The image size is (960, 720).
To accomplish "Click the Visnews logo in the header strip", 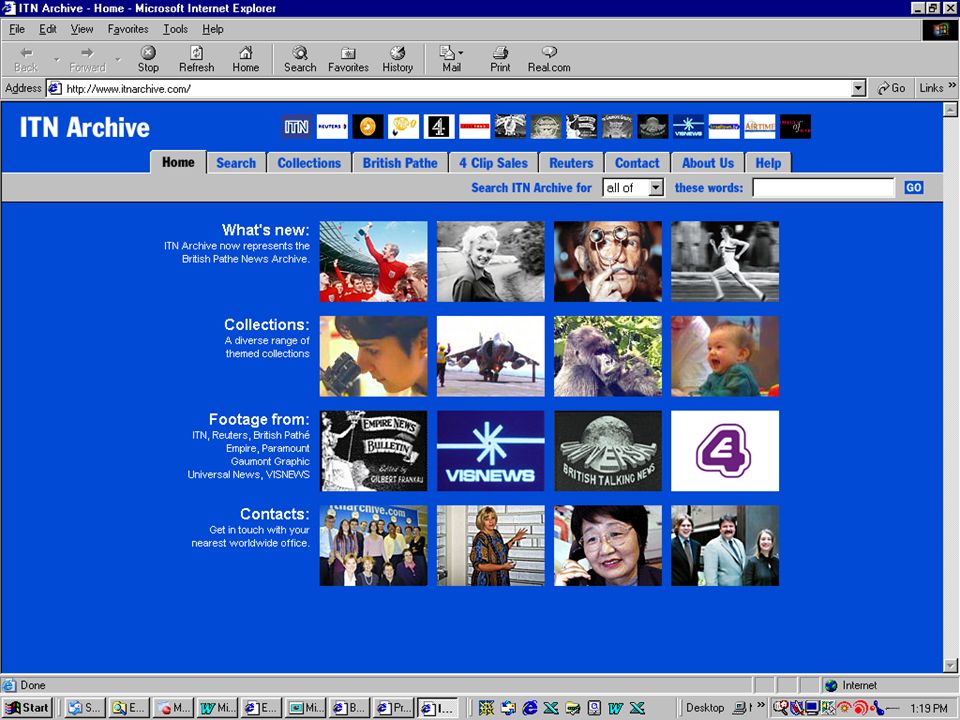I will pos(688,127).
